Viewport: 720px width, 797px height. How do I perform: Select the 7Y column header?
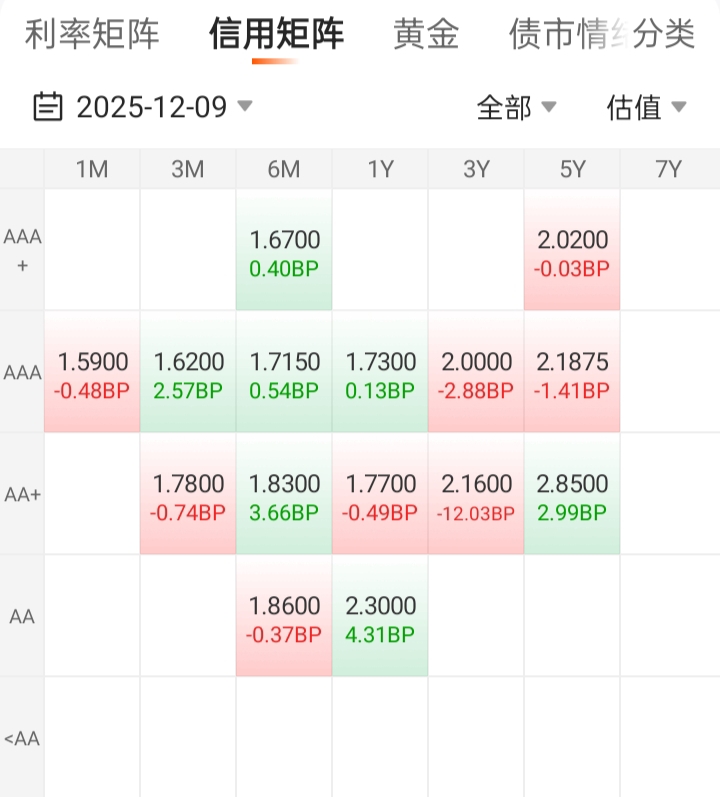point(668,169)
